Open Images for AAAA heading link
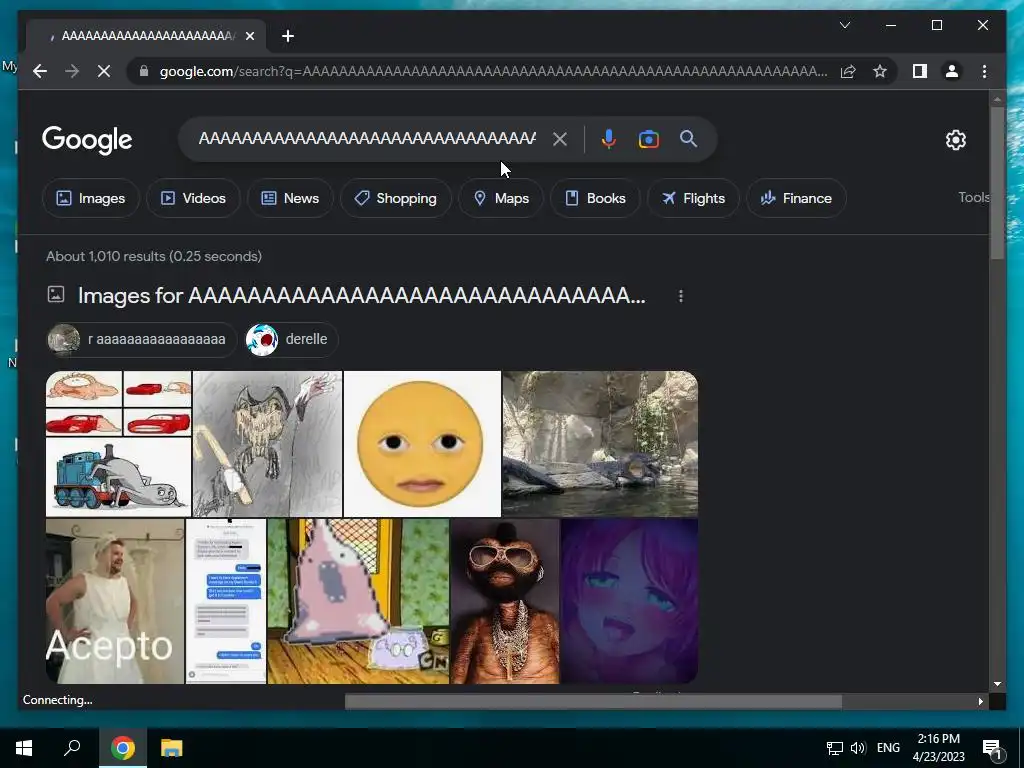The width and height of the screenshot is (1024, 768). pos(361,295)
